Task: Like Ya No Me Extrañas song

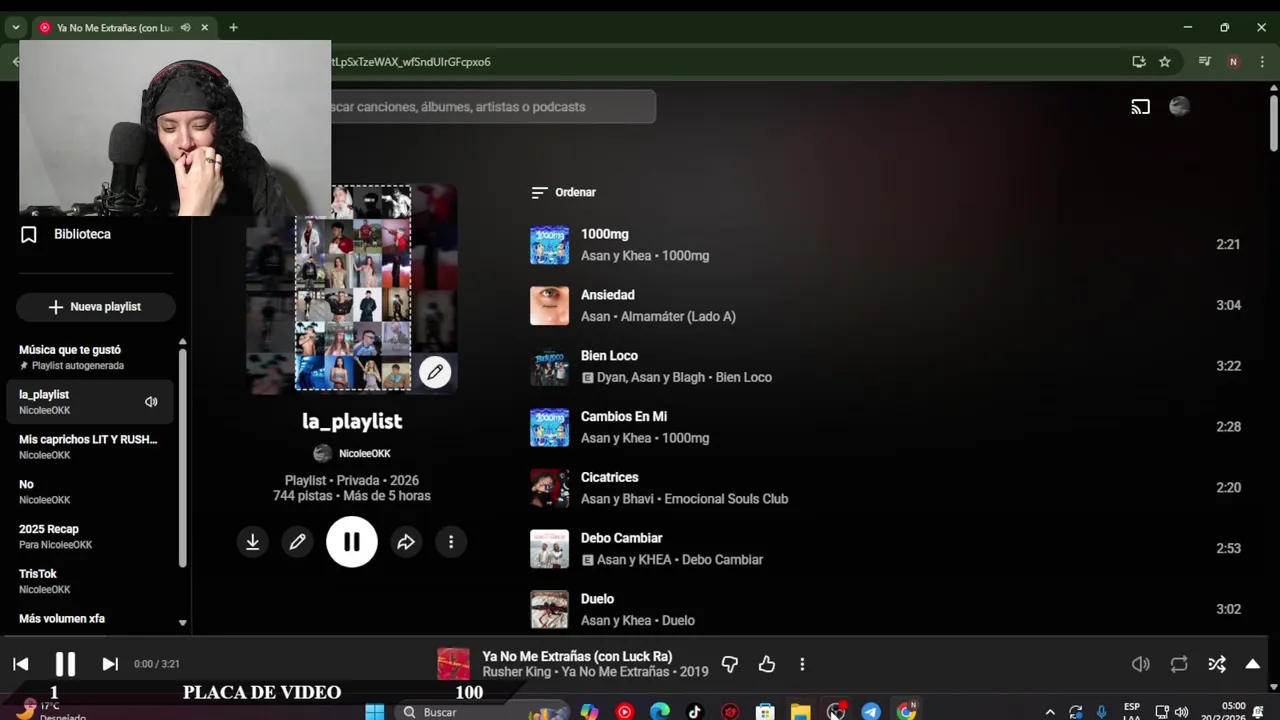Action: coord(767,664)
